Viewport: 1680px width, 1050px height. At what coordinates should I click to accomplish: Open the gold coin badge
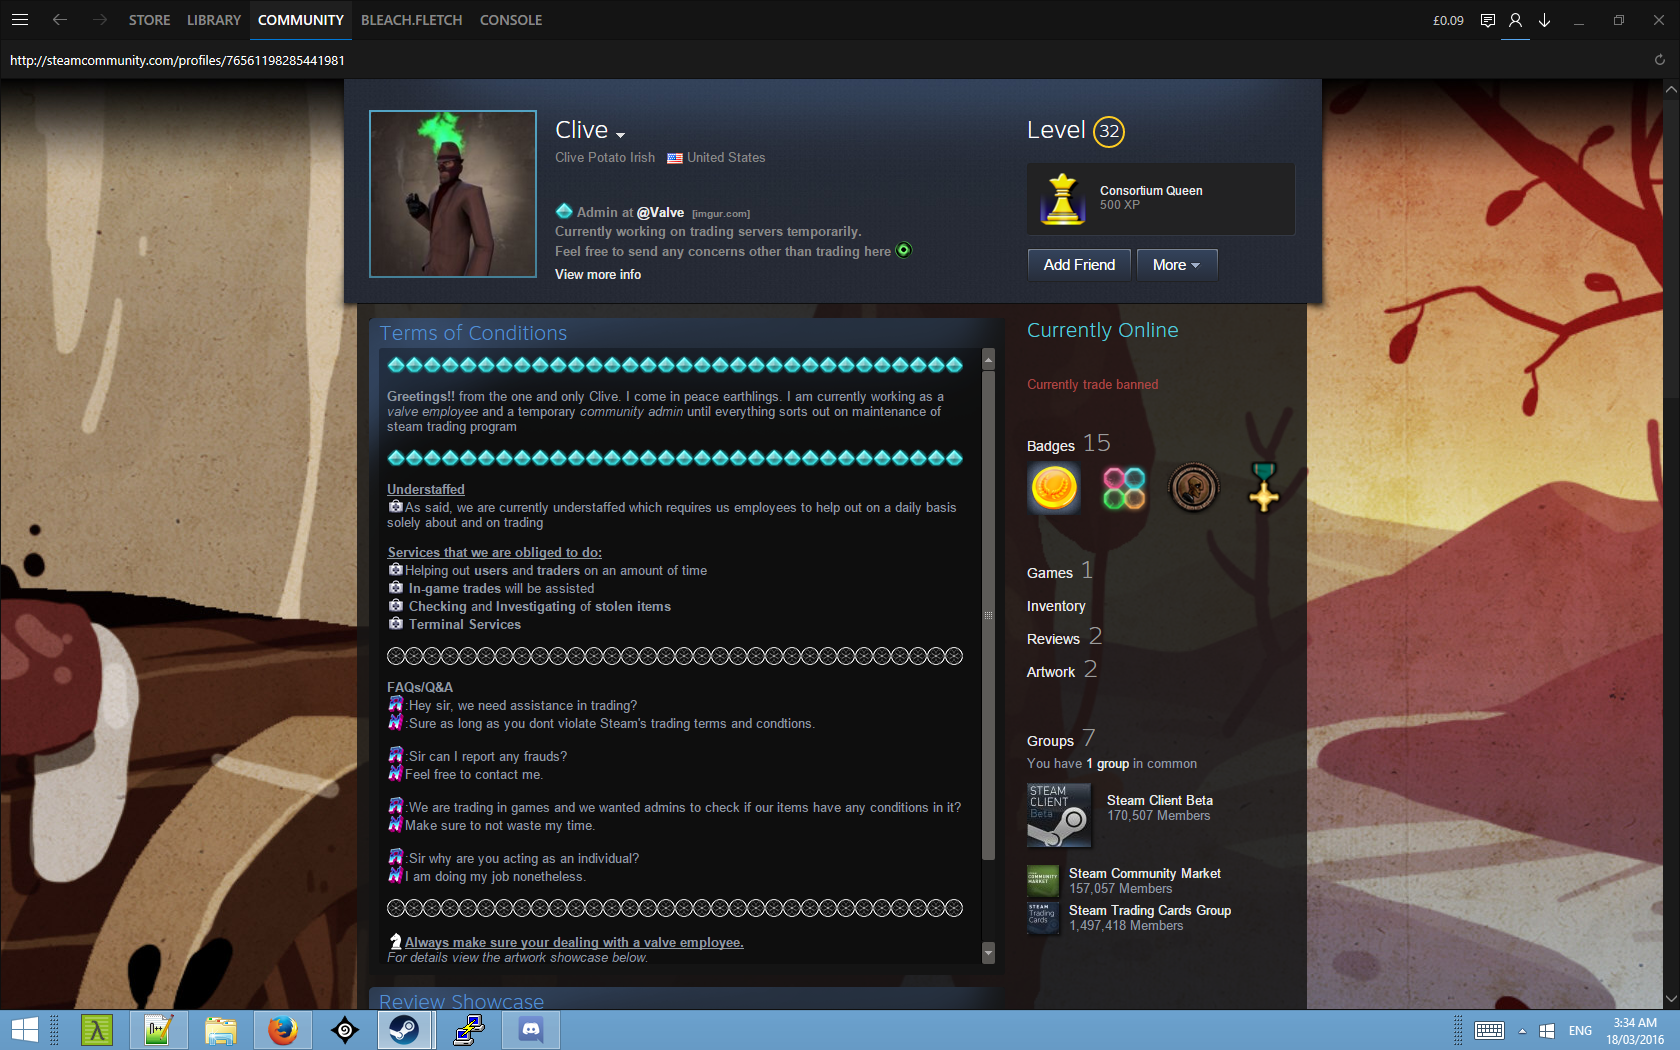pyautogui.click(x=1053, y=489)
